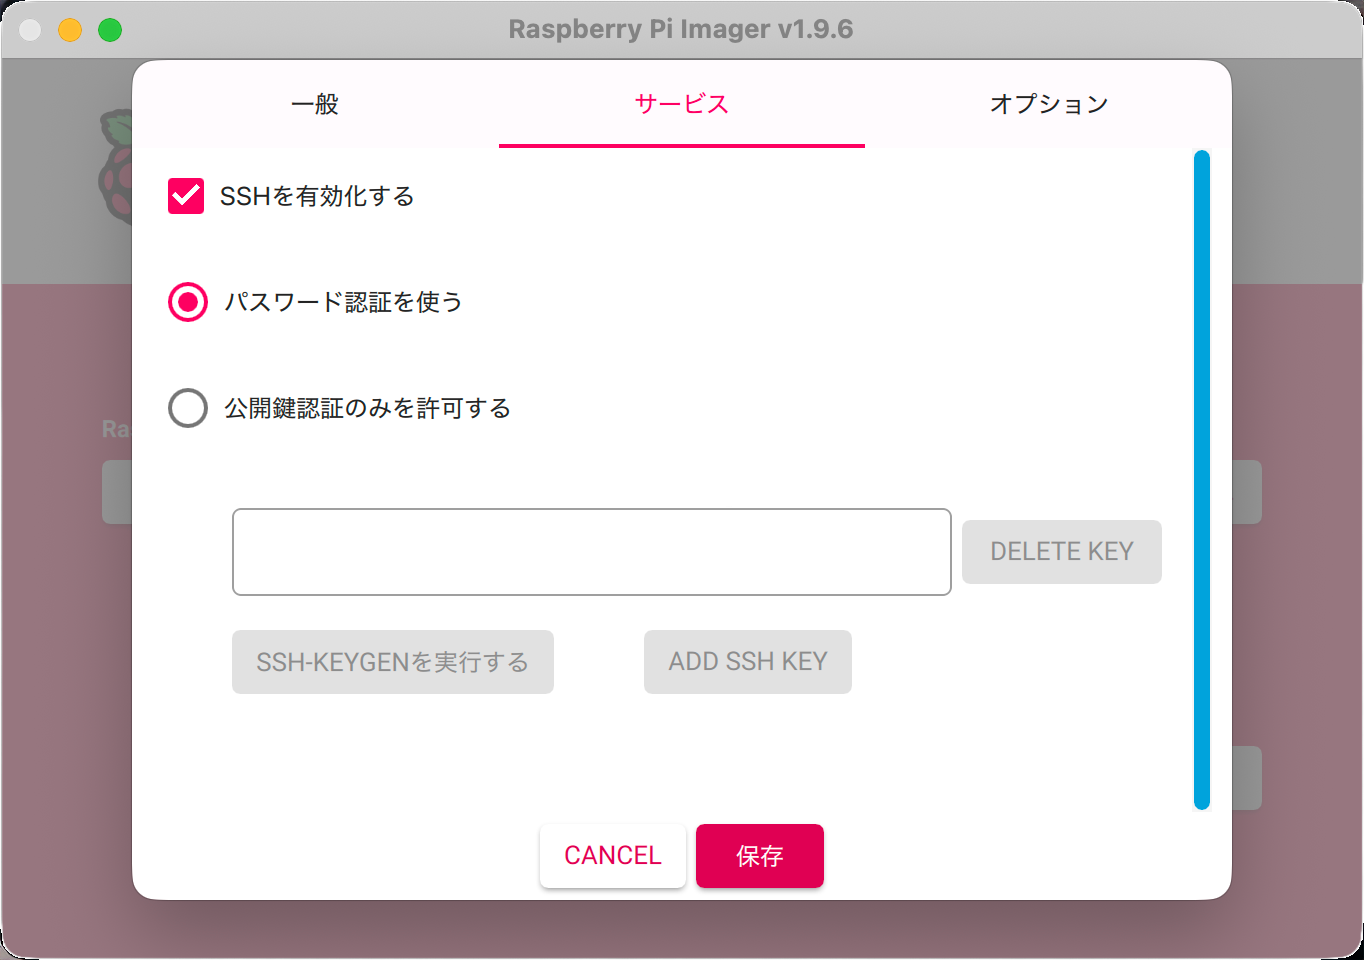The image size is (1364, 960).
Task: Save settings with the 保存 button
Action: coord(759,856)
